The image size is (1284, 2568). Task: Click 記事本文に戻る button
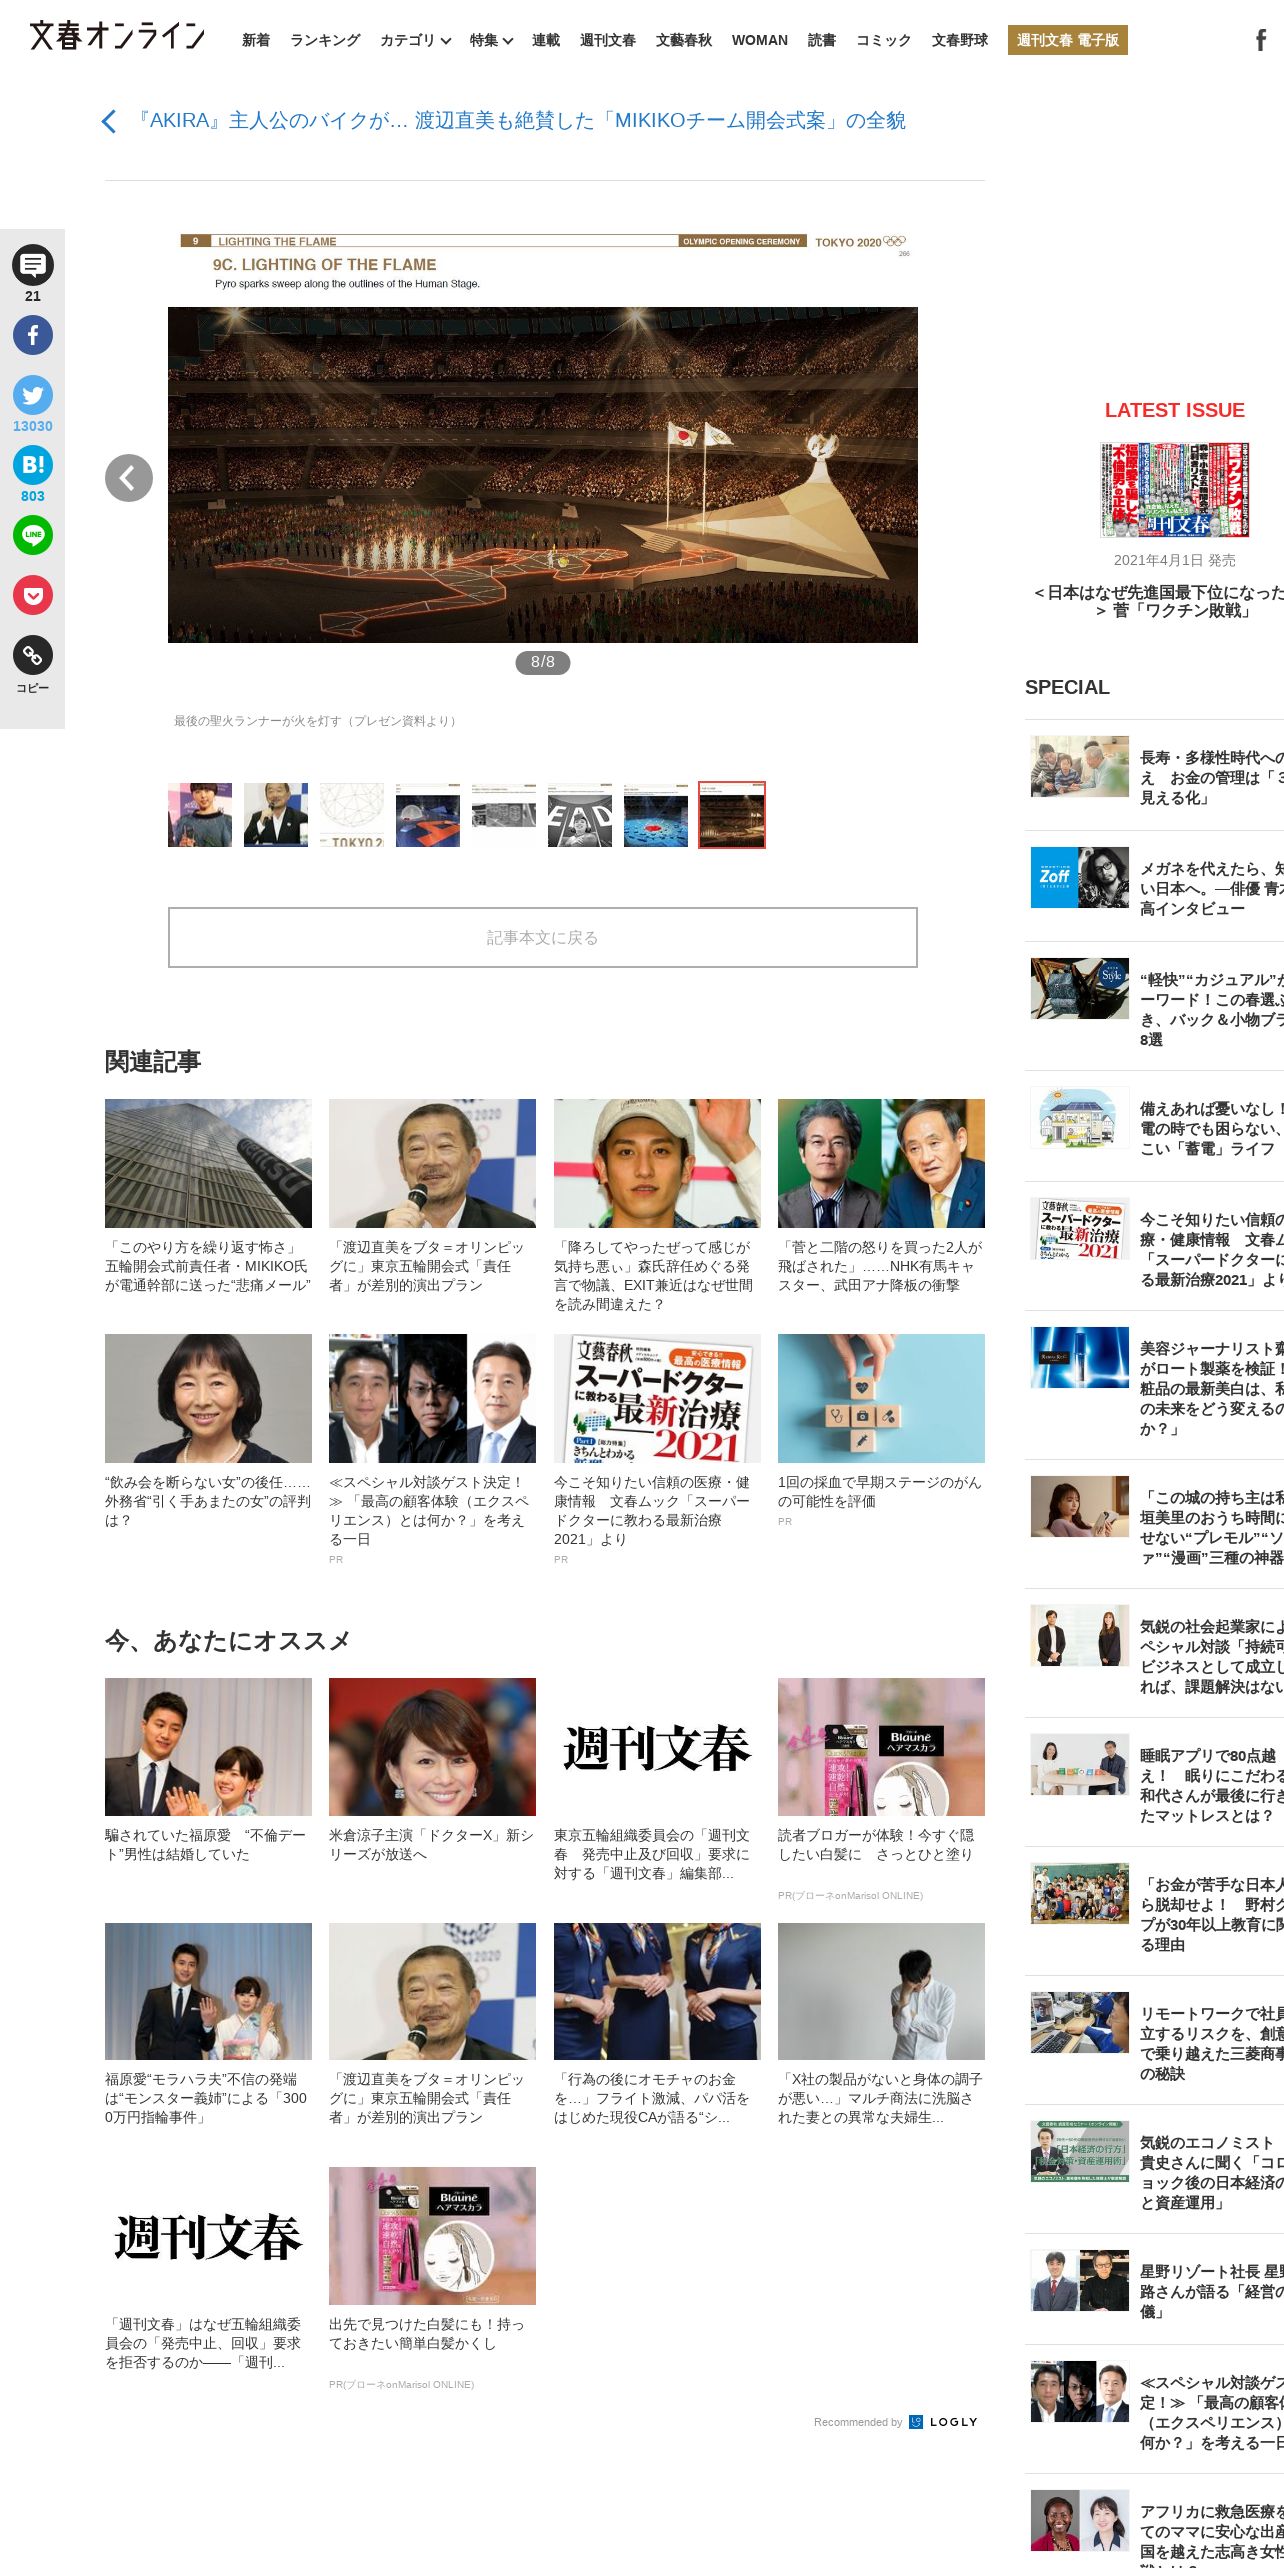coord(543,937)
